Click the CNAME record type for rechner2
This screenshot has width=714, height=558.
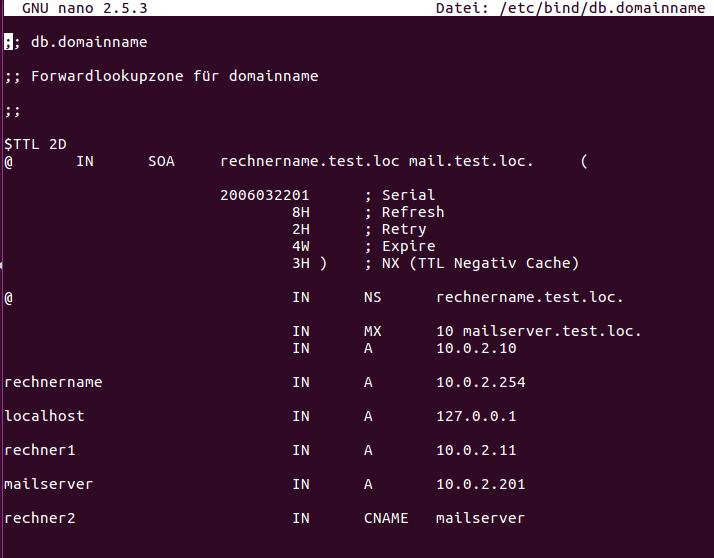click(384, 518)
